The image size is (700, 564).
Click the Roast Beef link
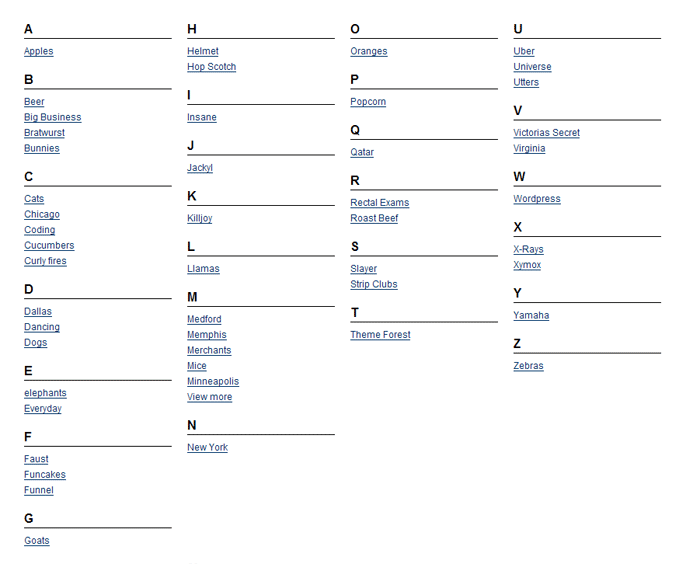[x=374, y=218]
